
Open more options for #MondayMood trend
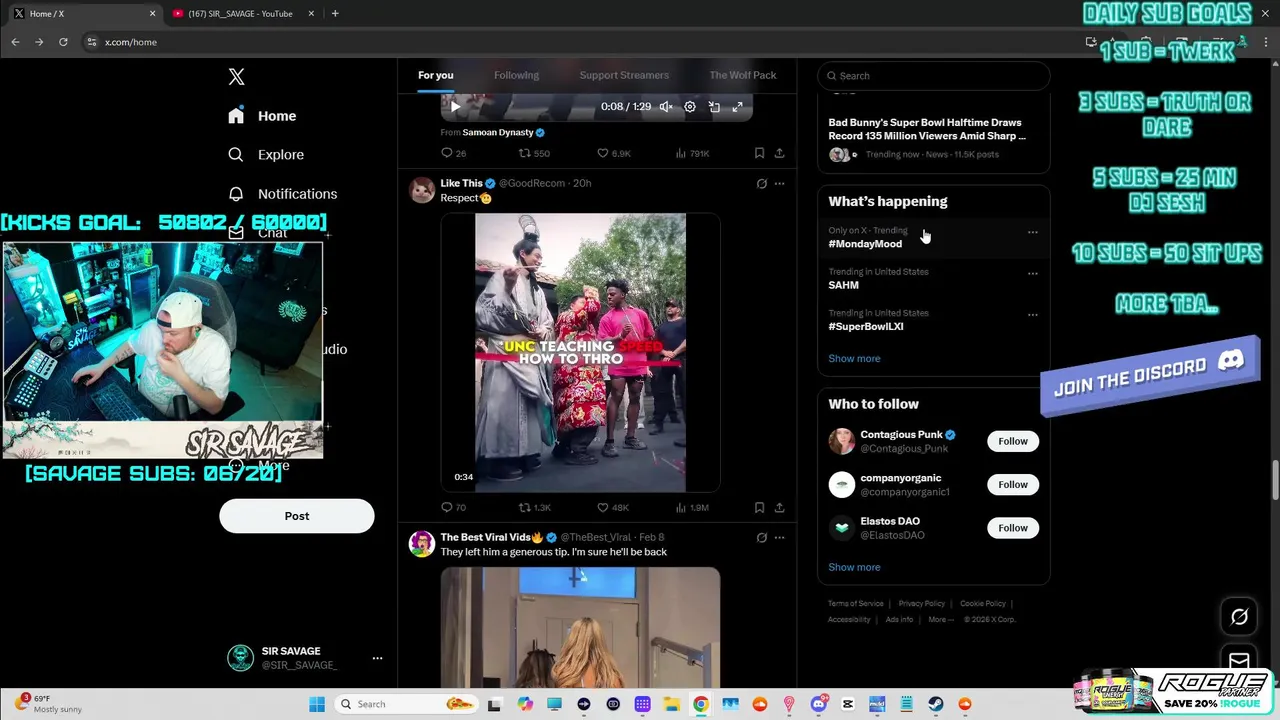pyautogui.click(x=1032, y=232)
